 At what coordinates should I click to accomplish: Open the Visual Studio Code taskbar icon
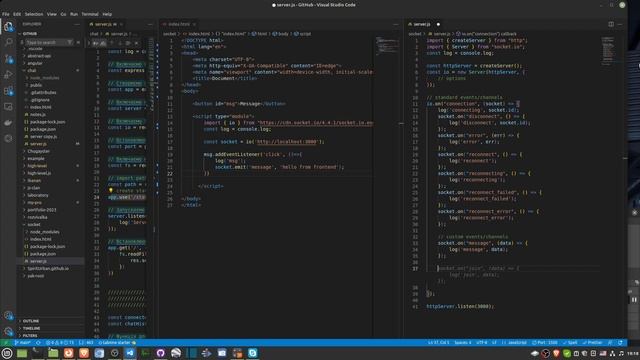(130, 353)
